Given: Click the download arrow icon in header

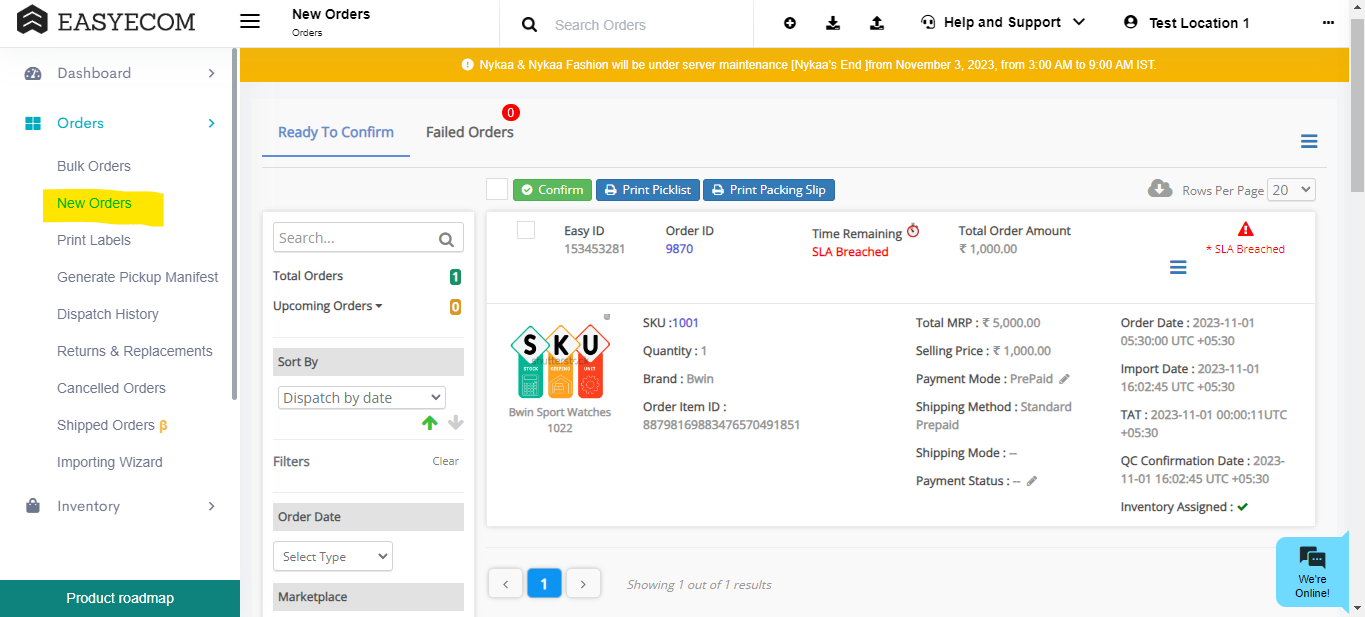Looking at the screenshot, I should (x=833, y=23).
